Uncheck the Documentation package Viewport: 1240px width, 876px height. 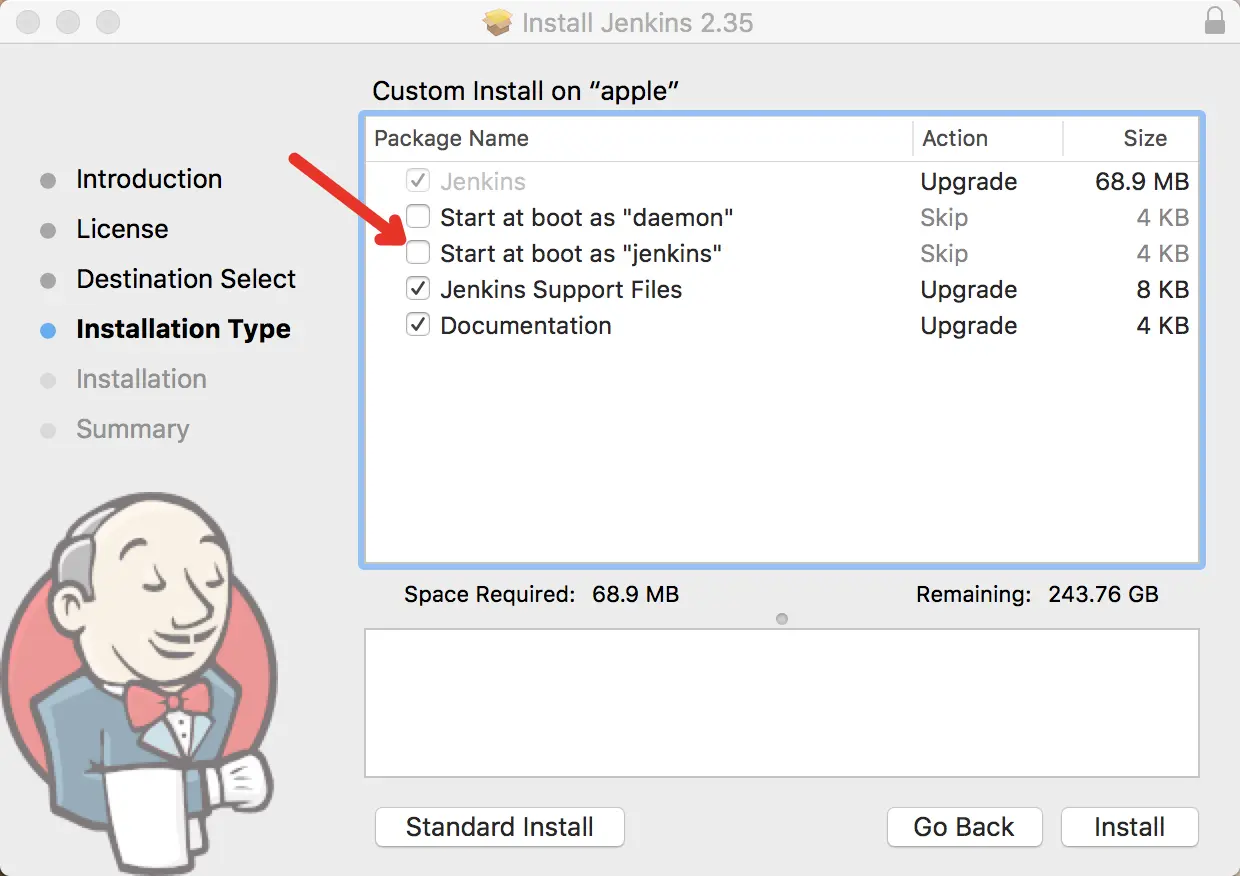[418, 325]
